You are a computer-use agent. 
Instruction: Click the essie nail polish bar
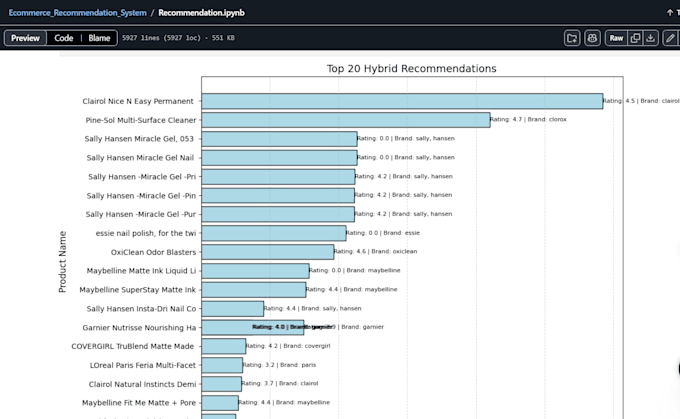click(274, 233)
